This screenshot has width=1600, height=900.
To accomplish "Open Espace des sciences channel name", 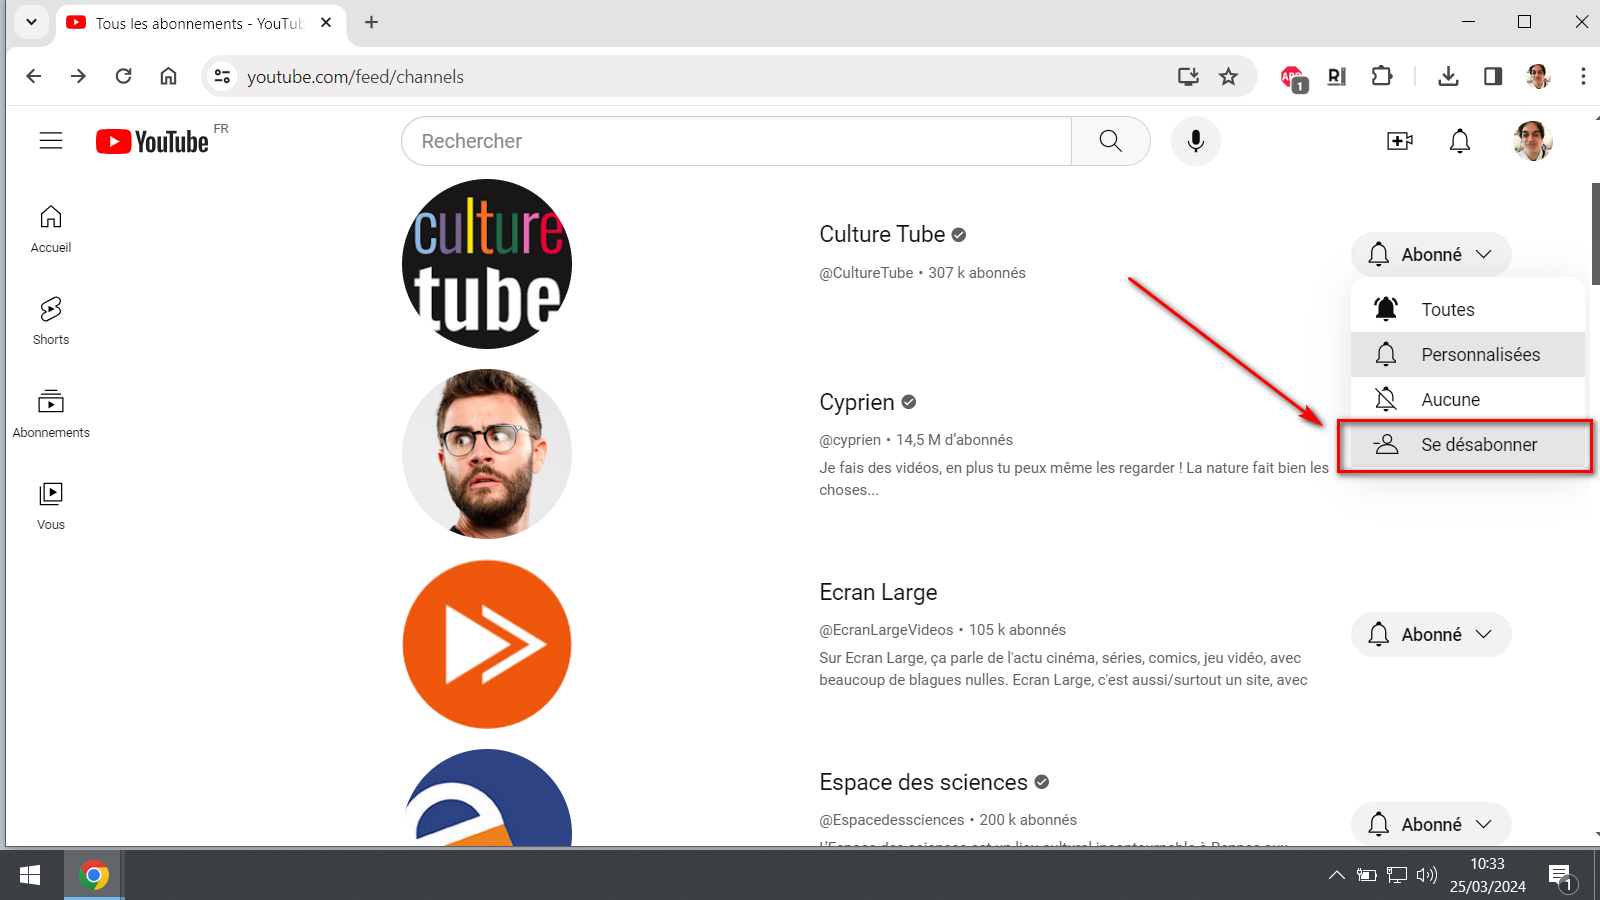I will point(923,782).
